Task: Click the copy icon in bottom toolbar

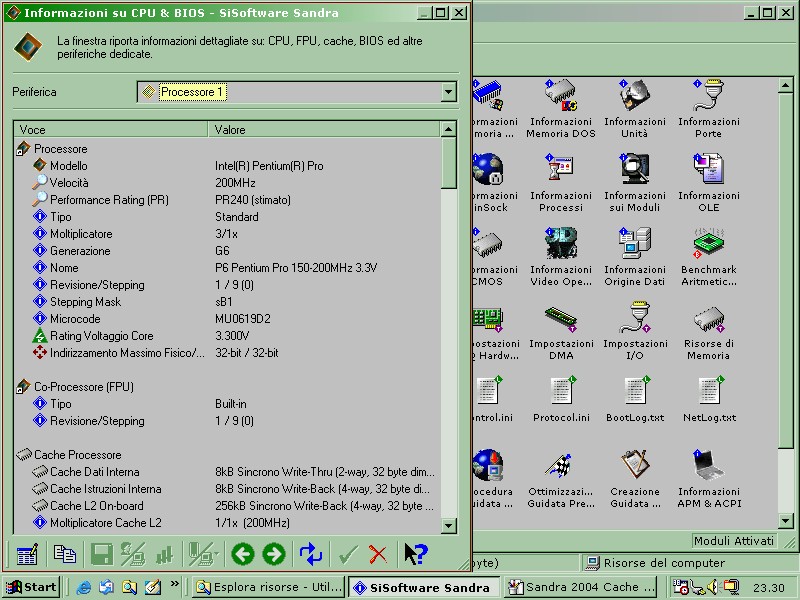Action: tap(65, 554)
